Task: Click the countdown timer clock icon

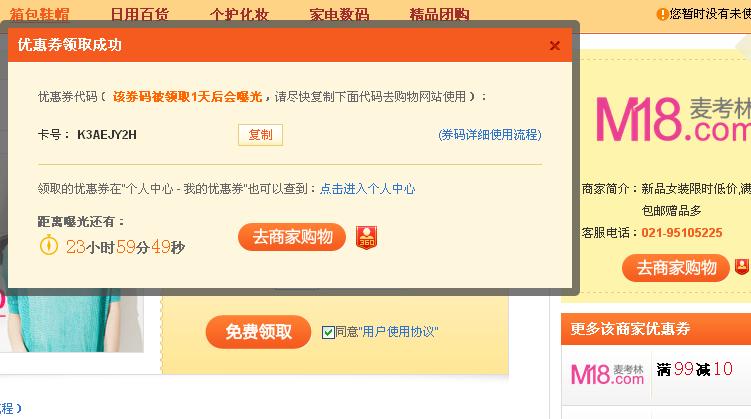Action: pos(48,245)
